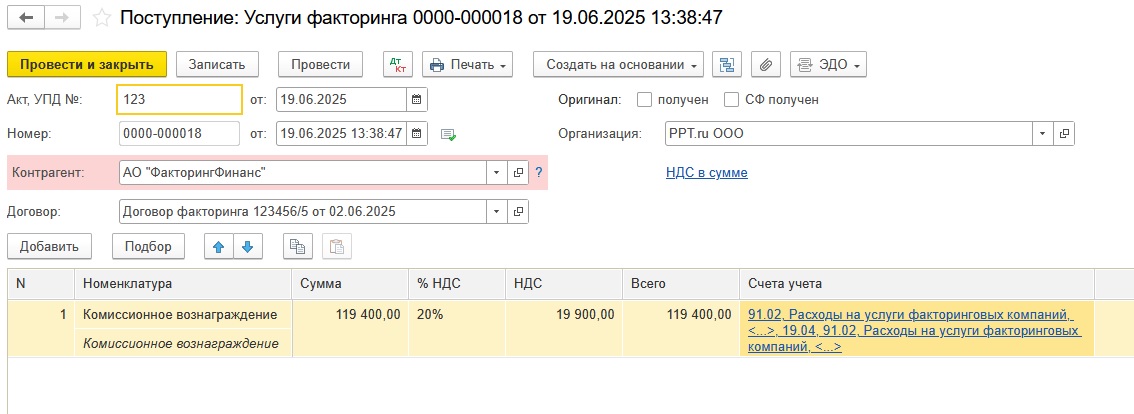The image size is (1134, 414).
Task: Open calendar for Акт date field
Action: click(417, 100)
